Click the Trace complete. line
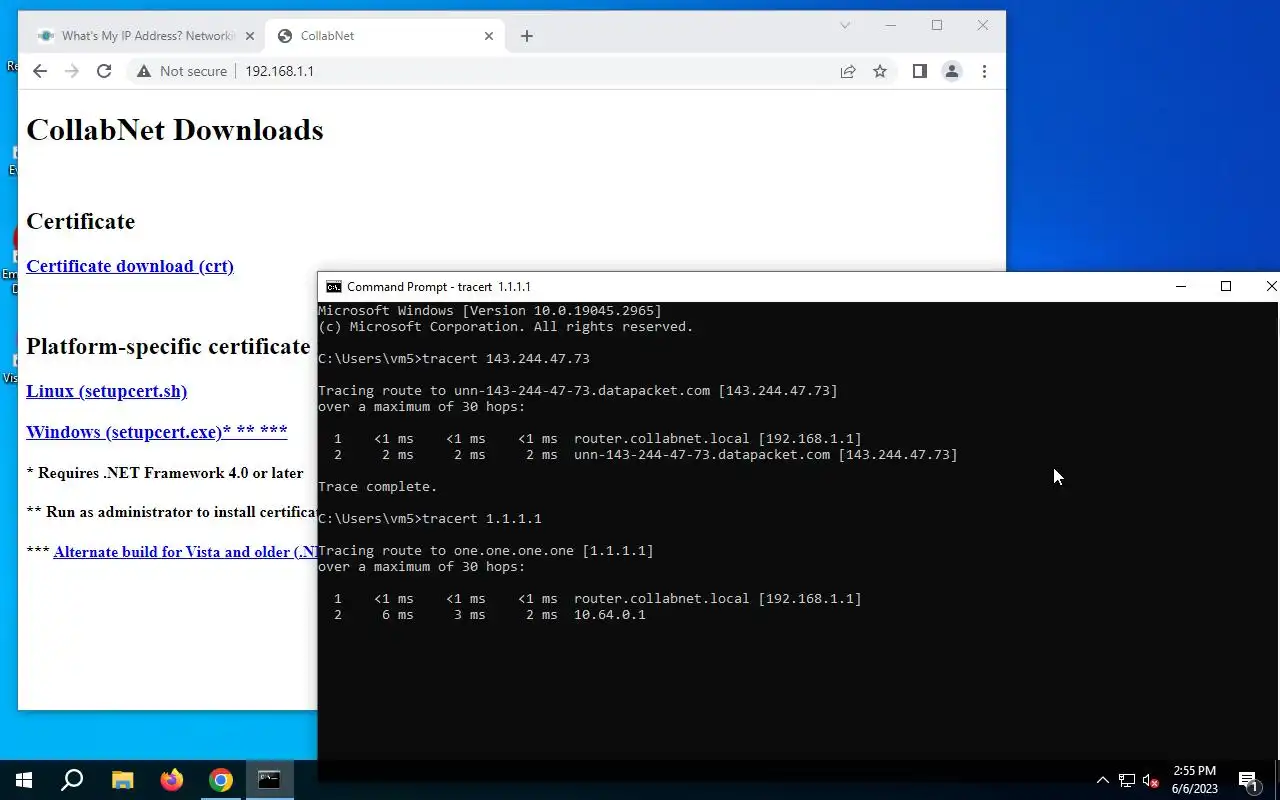 378,487
